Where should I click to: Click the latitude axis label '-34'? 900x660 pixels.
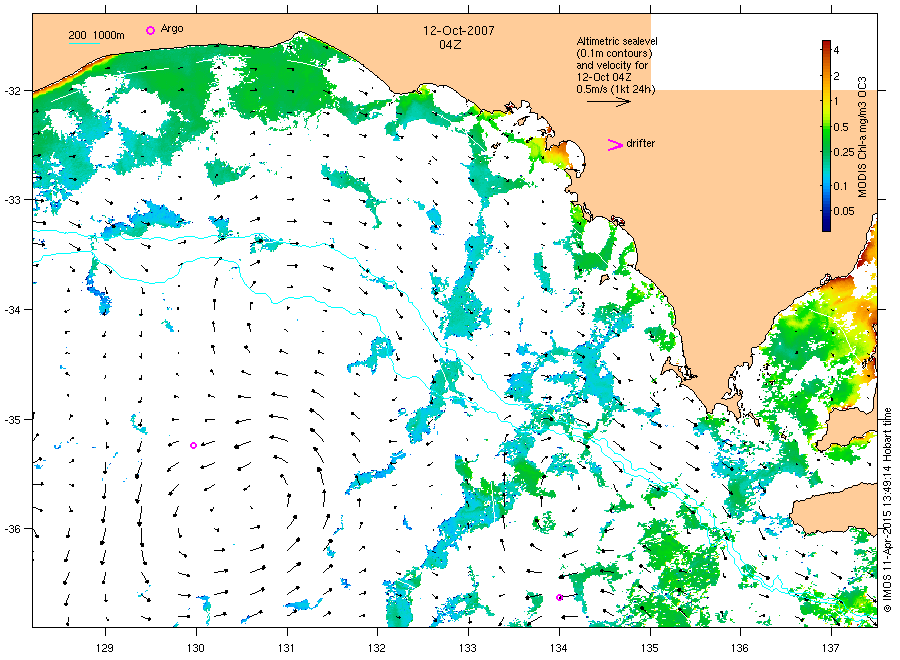point(13,310)
